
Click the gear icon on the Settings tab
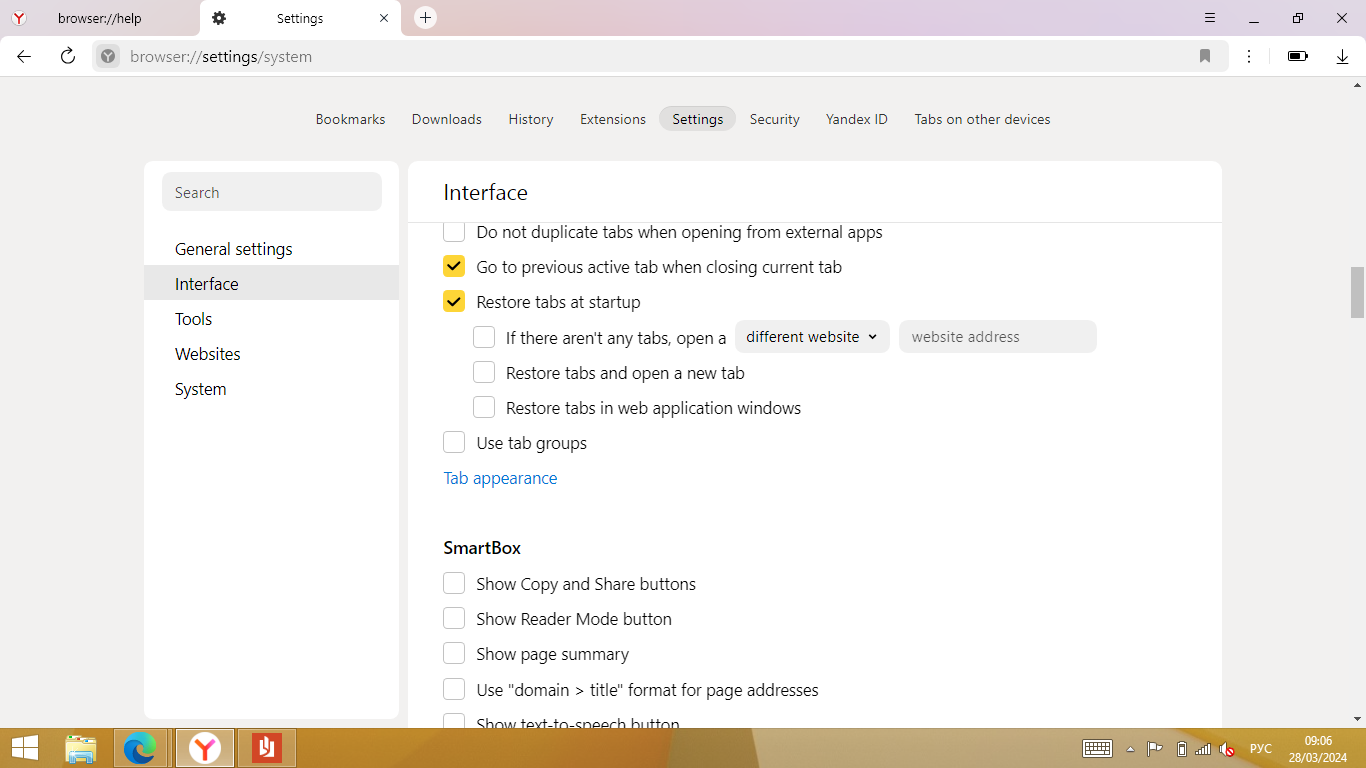pyautogui.click(x=219, y=18)
